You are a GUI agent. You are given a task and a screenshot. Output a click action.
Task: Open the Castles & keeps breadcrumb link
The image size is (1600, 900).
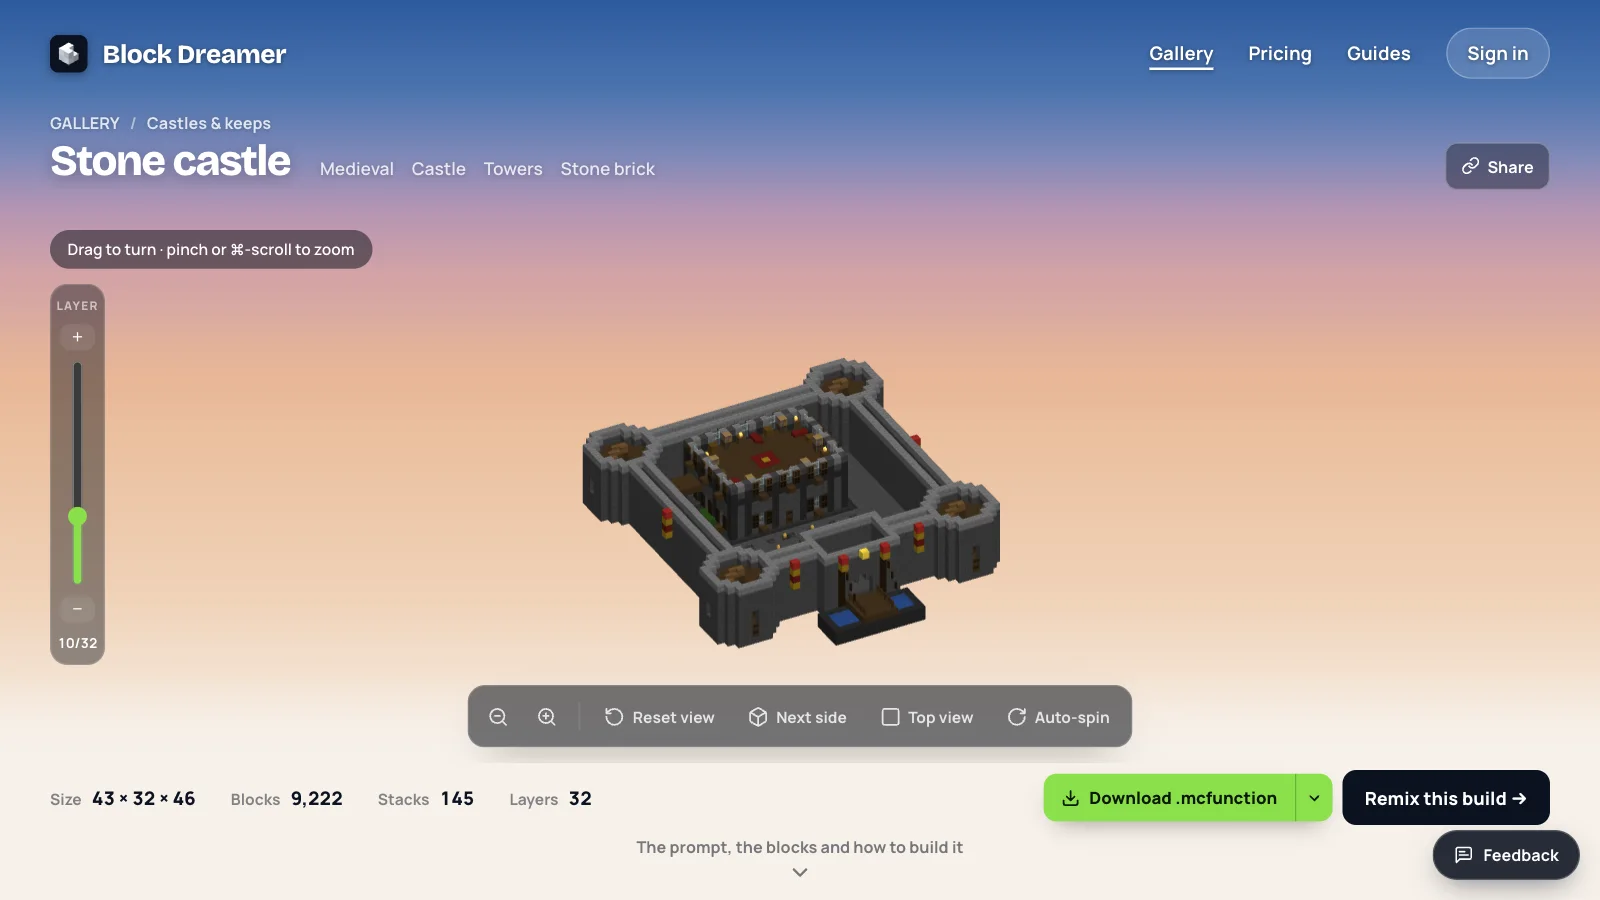208,123
